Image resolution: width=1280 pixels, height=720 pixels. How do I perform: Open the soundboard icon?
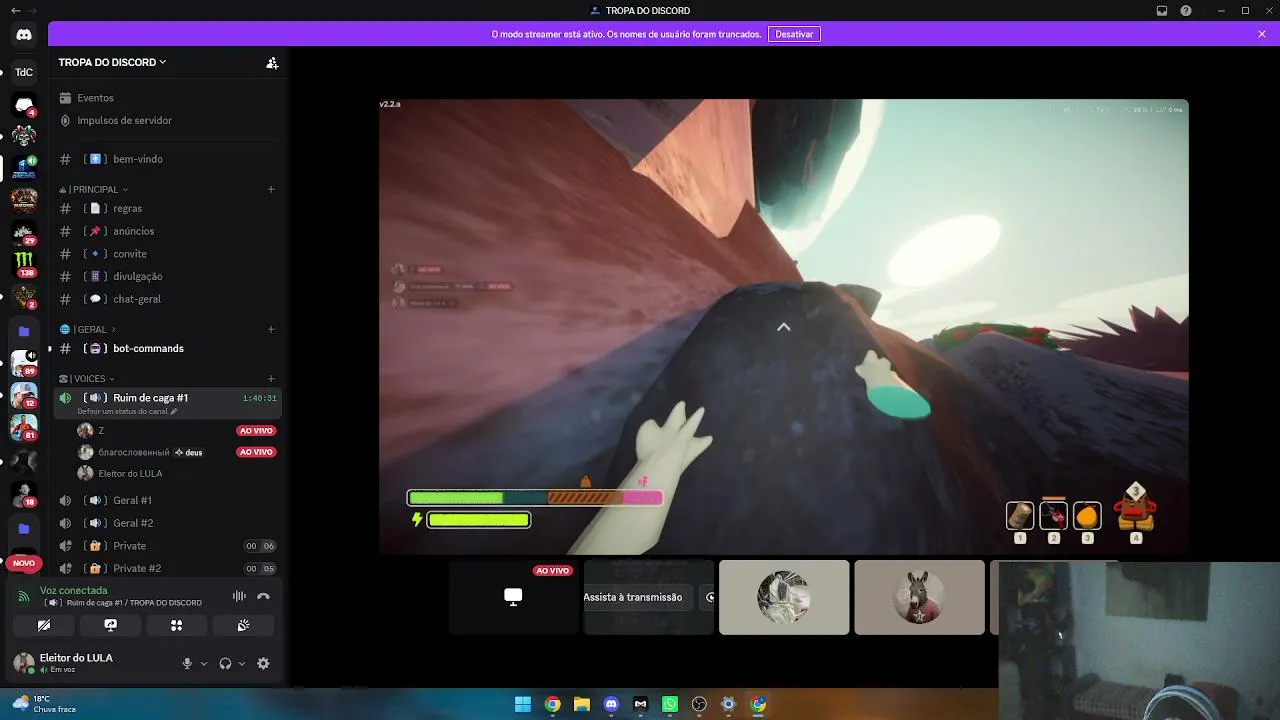pos(243,625)
